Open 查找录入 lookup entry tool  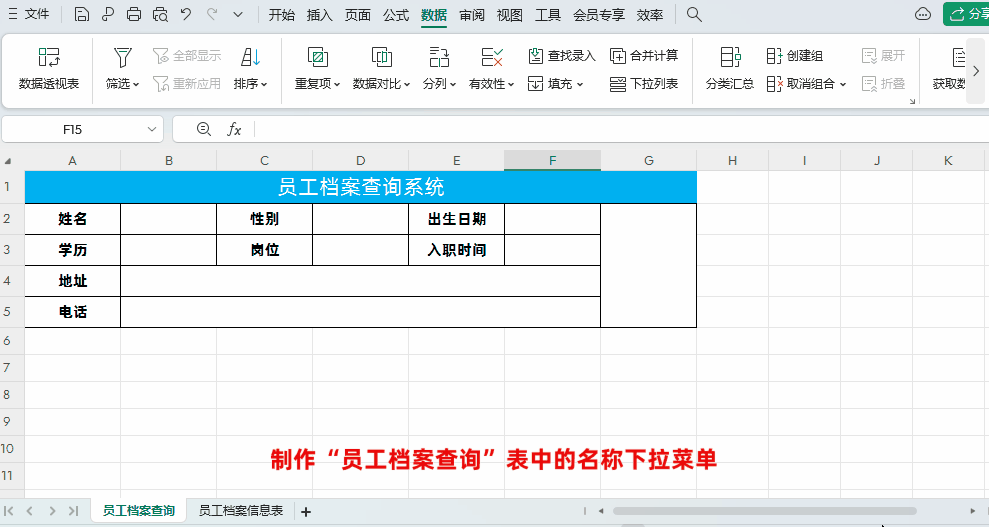click(562, 55)
